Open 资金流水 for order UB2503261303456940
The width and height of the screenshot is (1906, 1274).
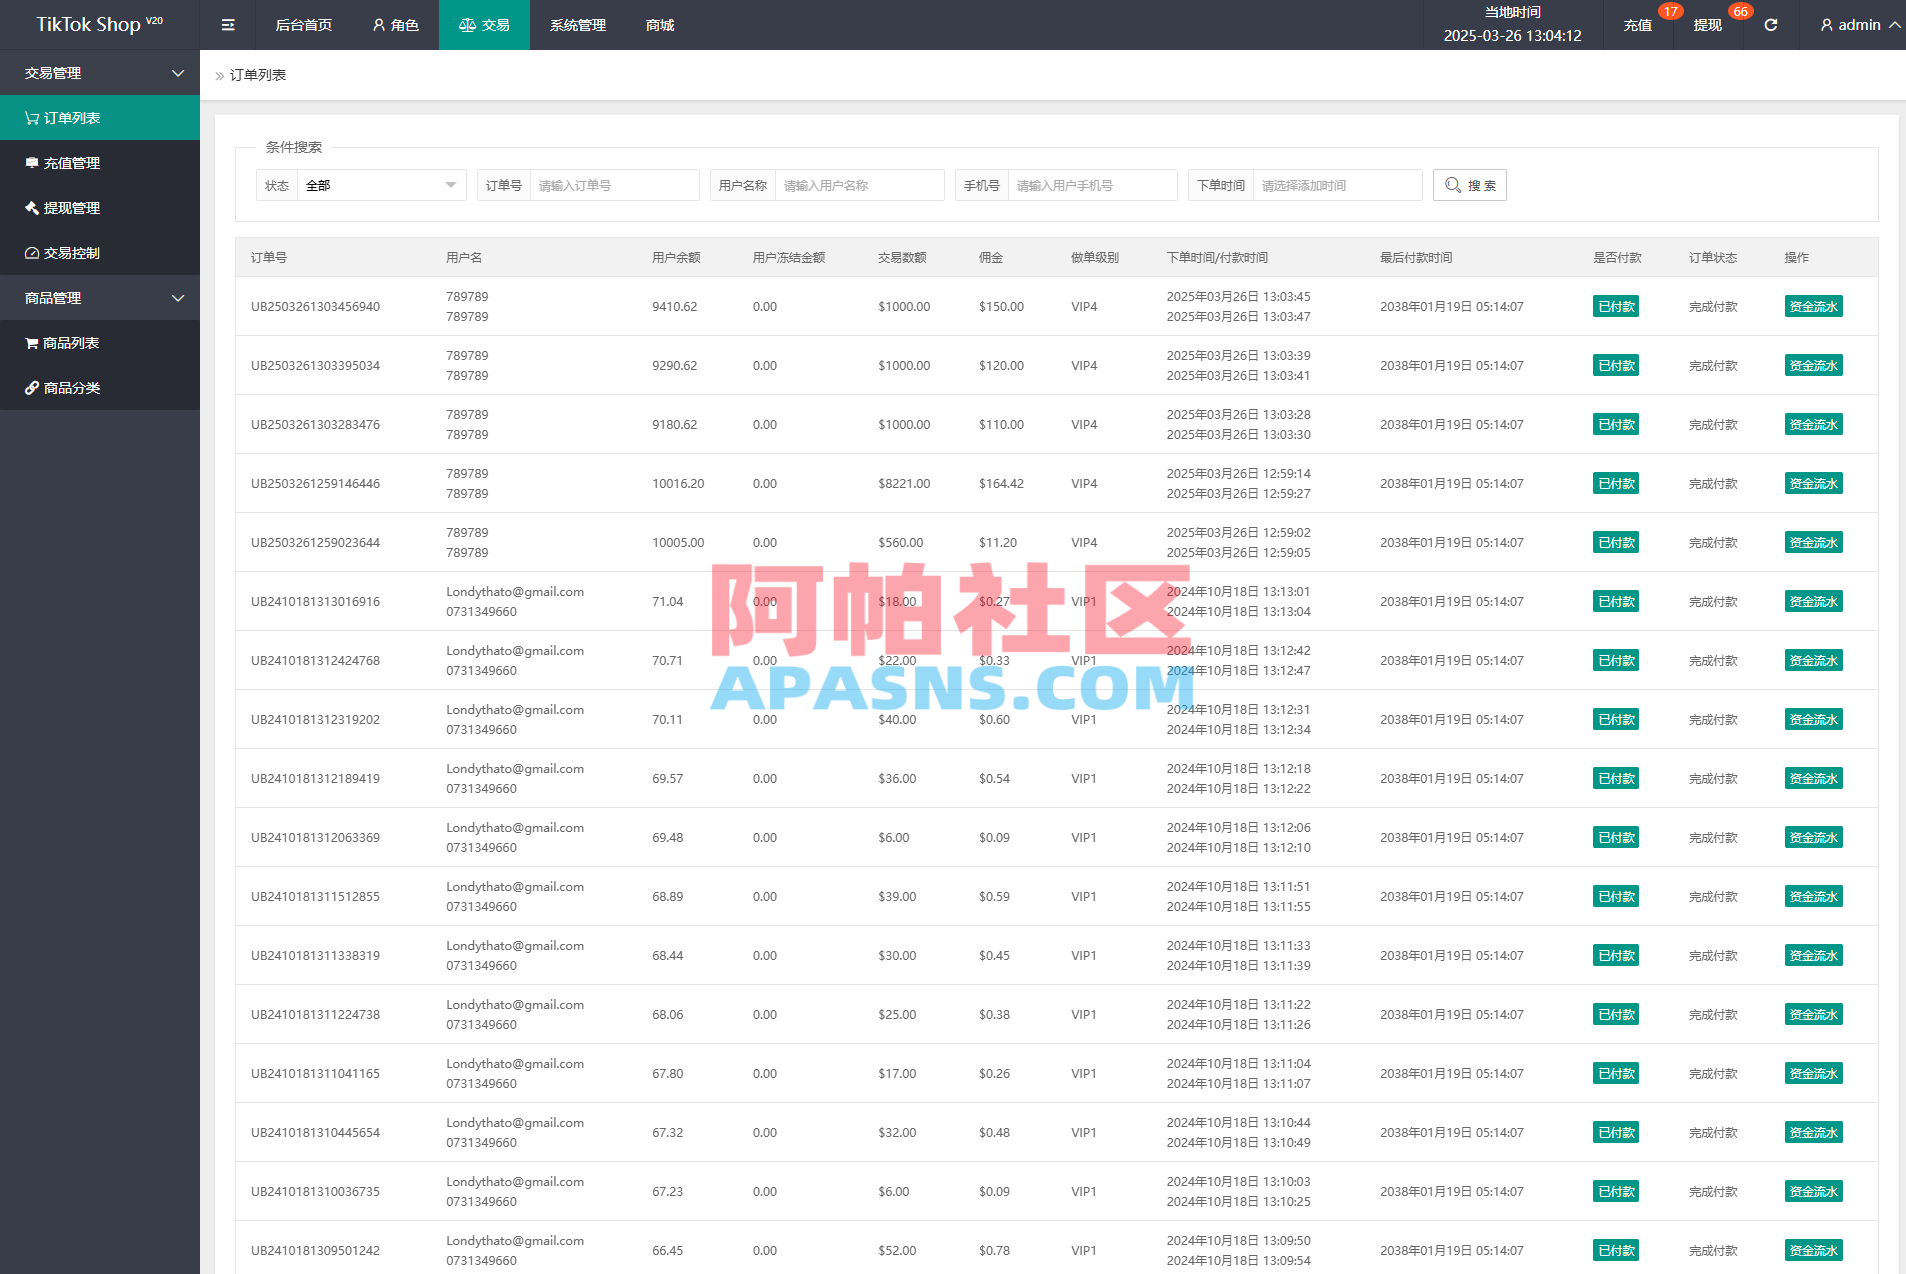pos(1813,306)
